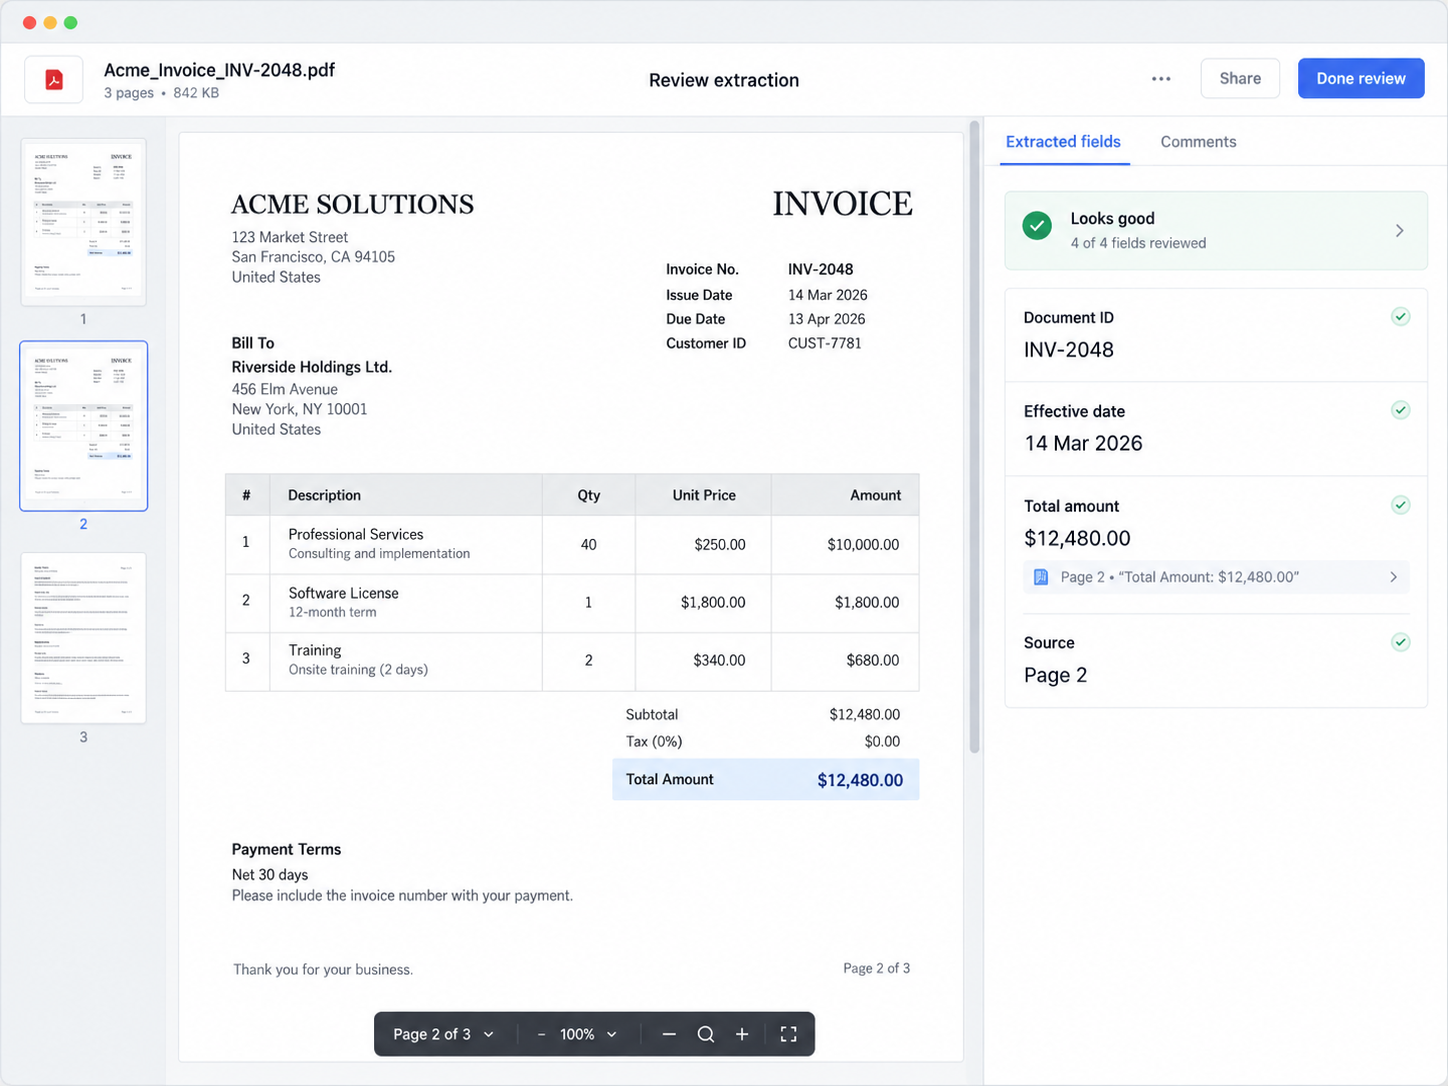Expand the Looks good summary chevron
The height and width of the screenshot is (1086, 1448).
click(1399, 231)
